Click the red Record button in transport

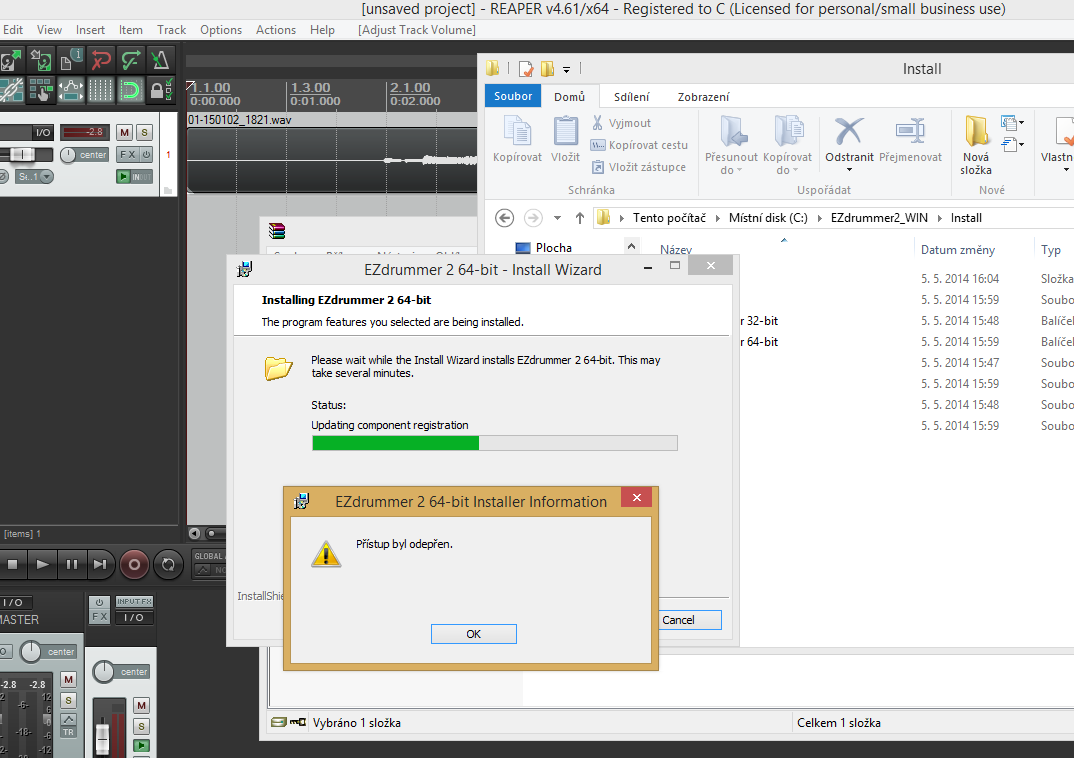pos(134,564)
